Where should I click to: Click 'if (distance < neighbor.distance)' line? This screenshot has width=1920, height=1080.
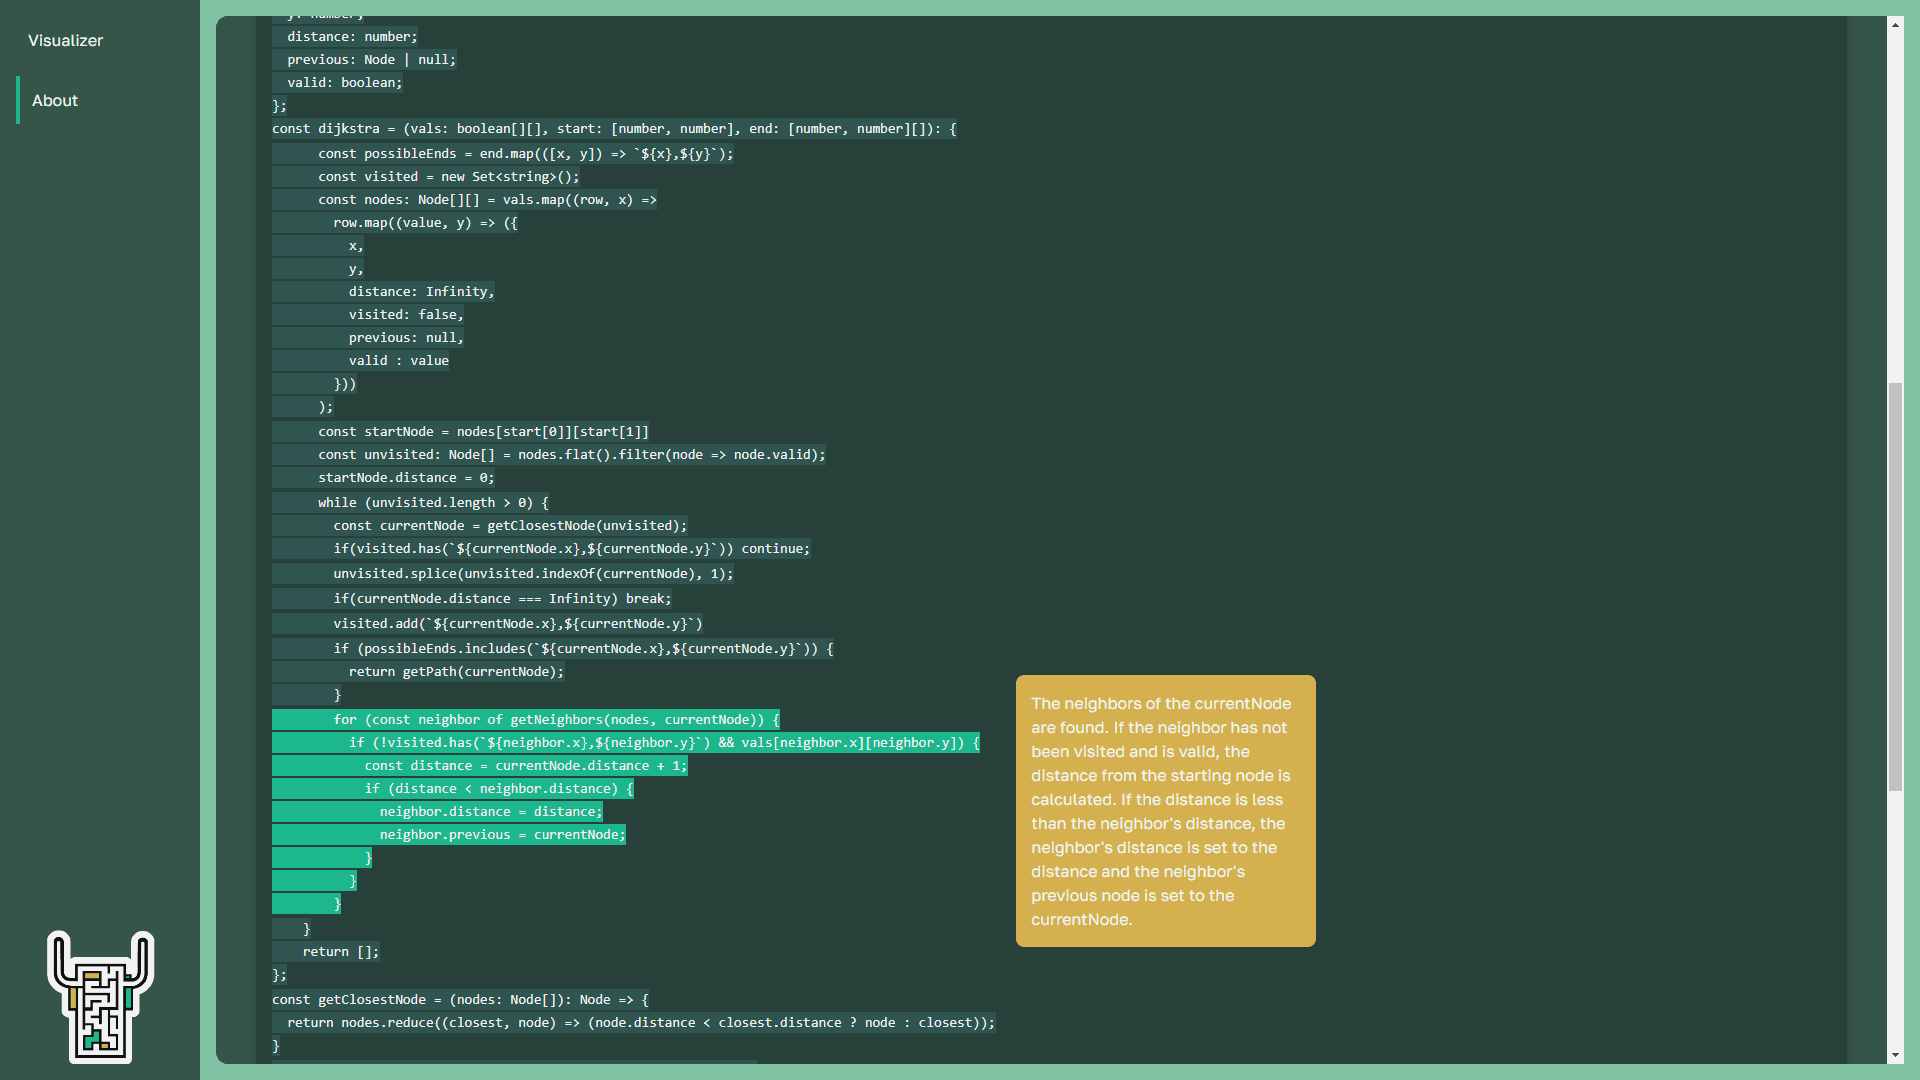click(x=498, y=789)
